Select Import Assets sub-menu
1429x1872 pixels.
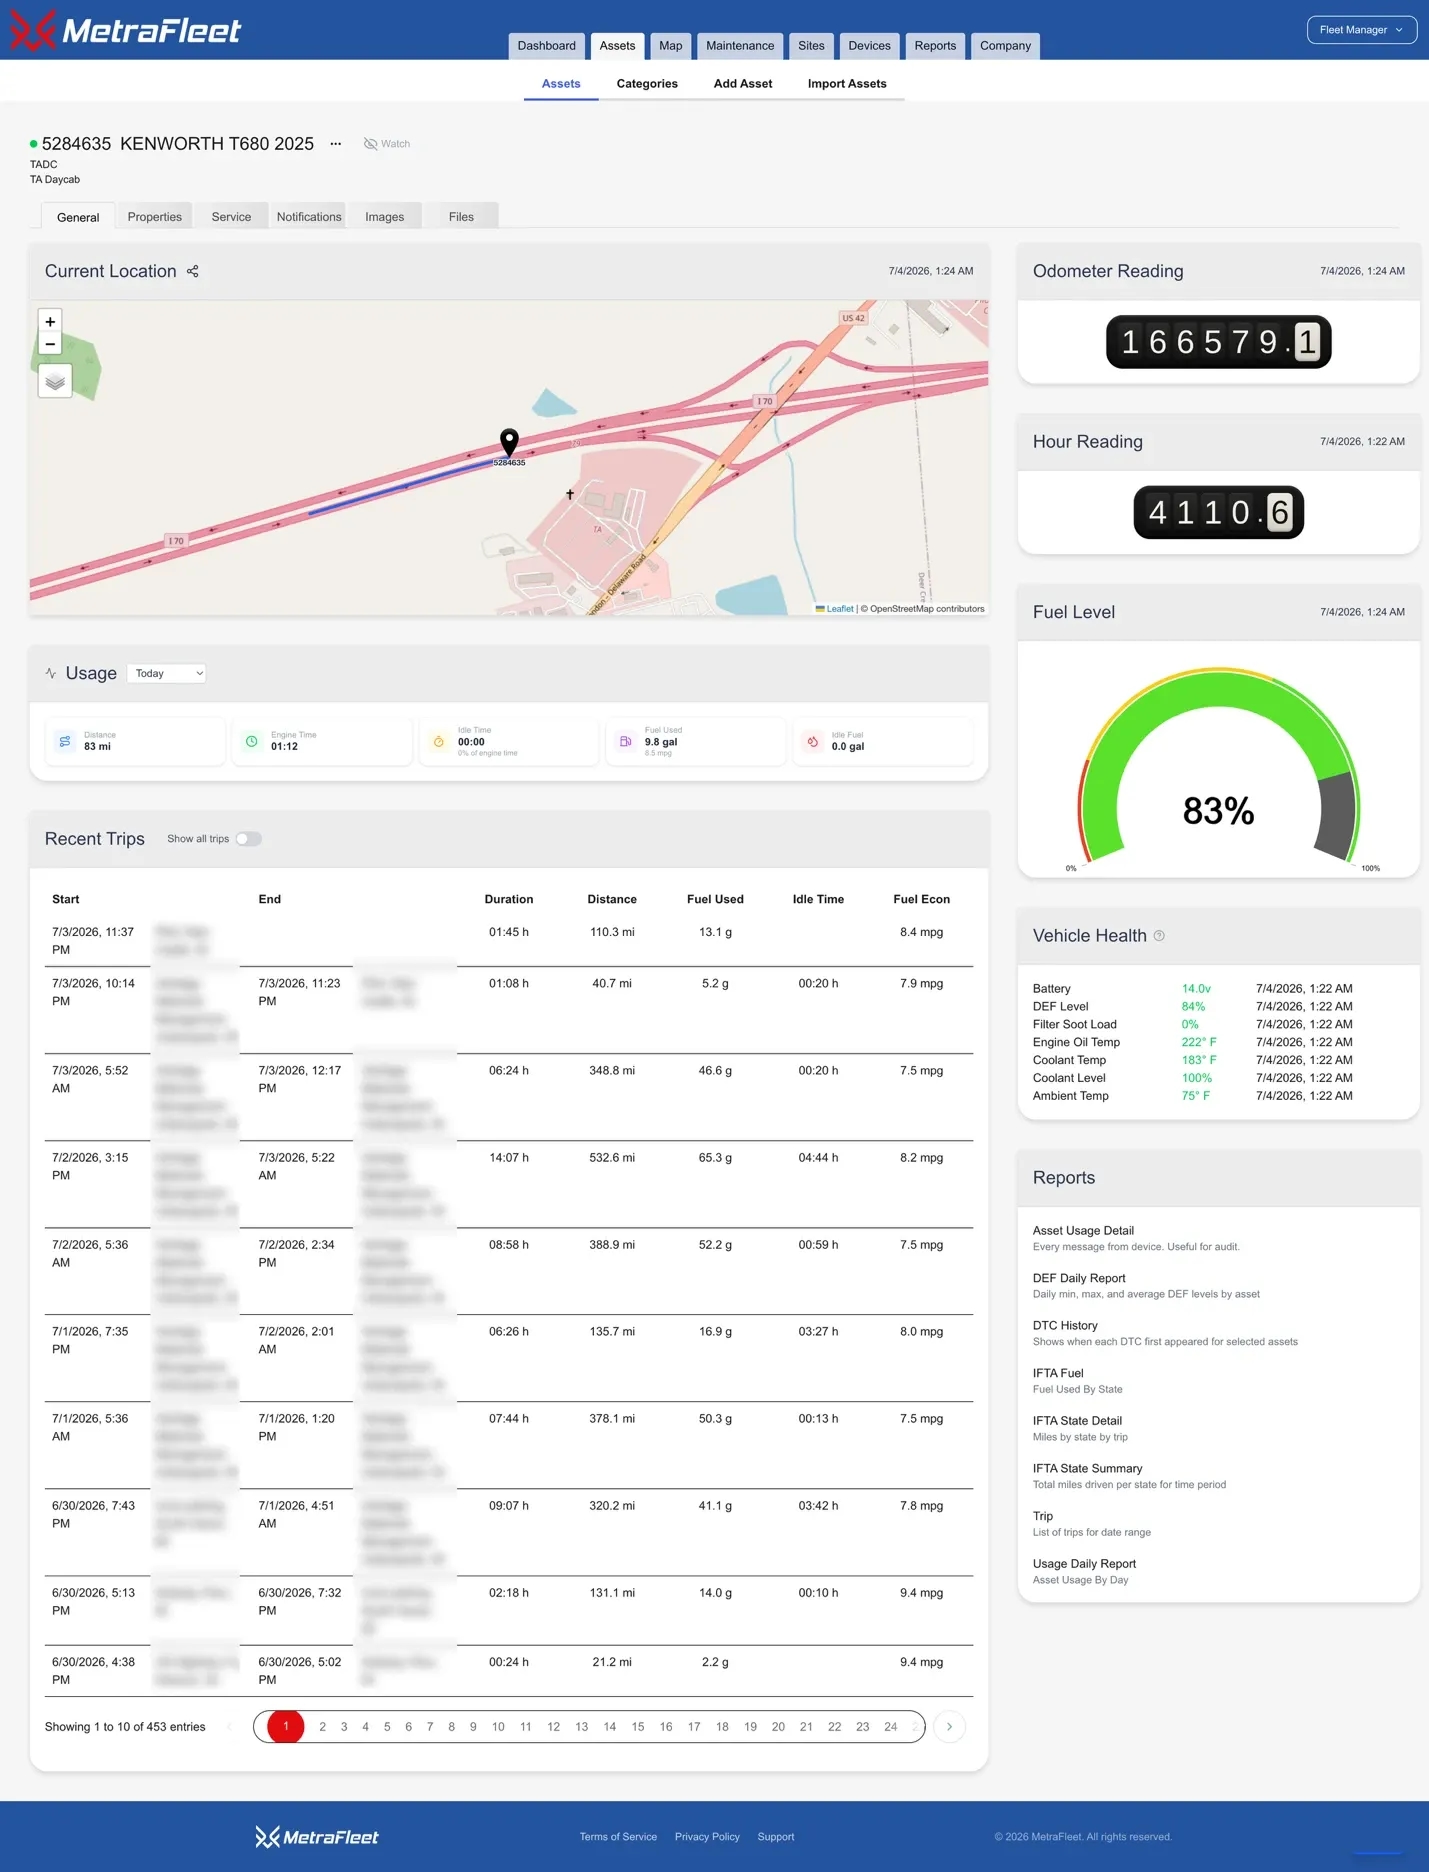847,84
